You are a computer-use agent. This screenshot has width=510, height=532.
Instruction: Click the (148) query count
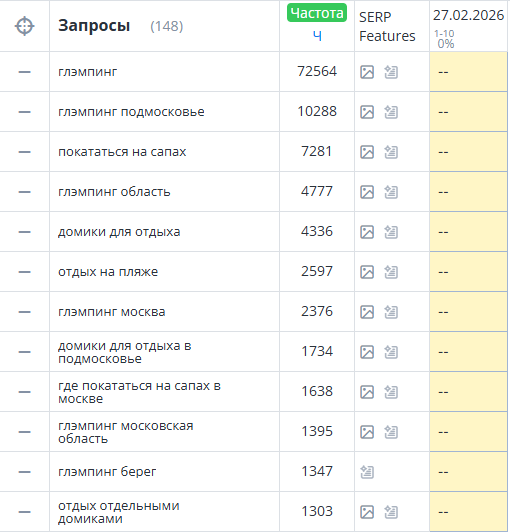(x=167, y=26)
